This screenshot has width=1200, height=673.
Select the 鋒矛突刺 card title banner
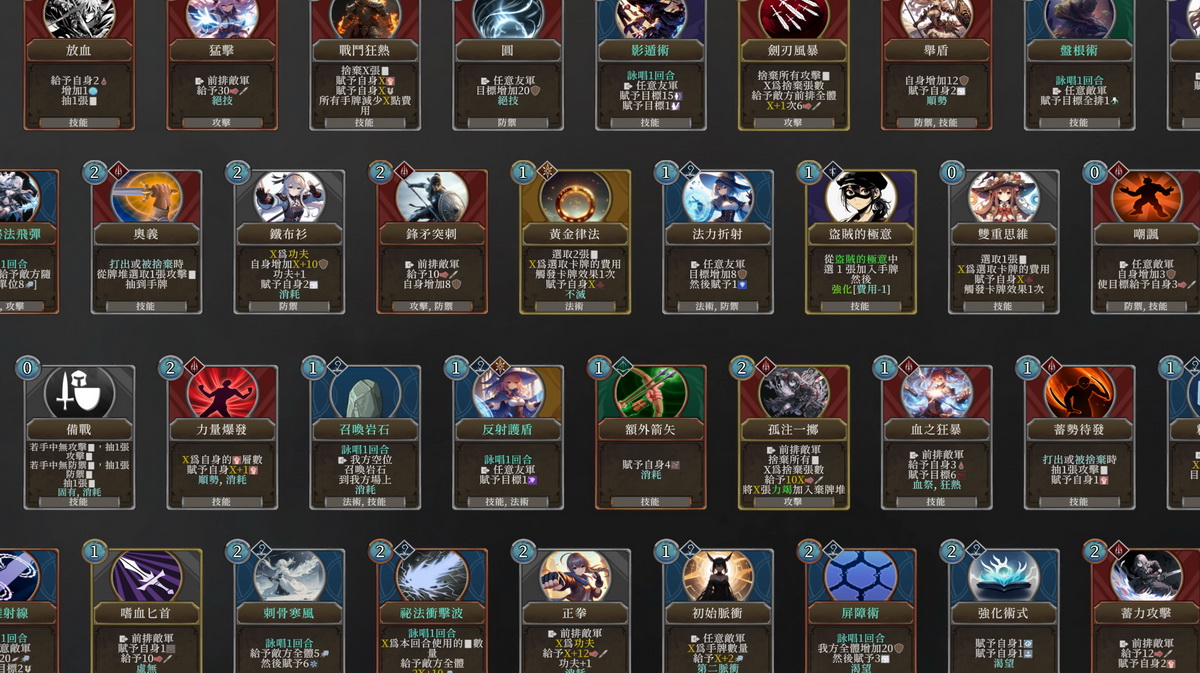click(432, 234)
